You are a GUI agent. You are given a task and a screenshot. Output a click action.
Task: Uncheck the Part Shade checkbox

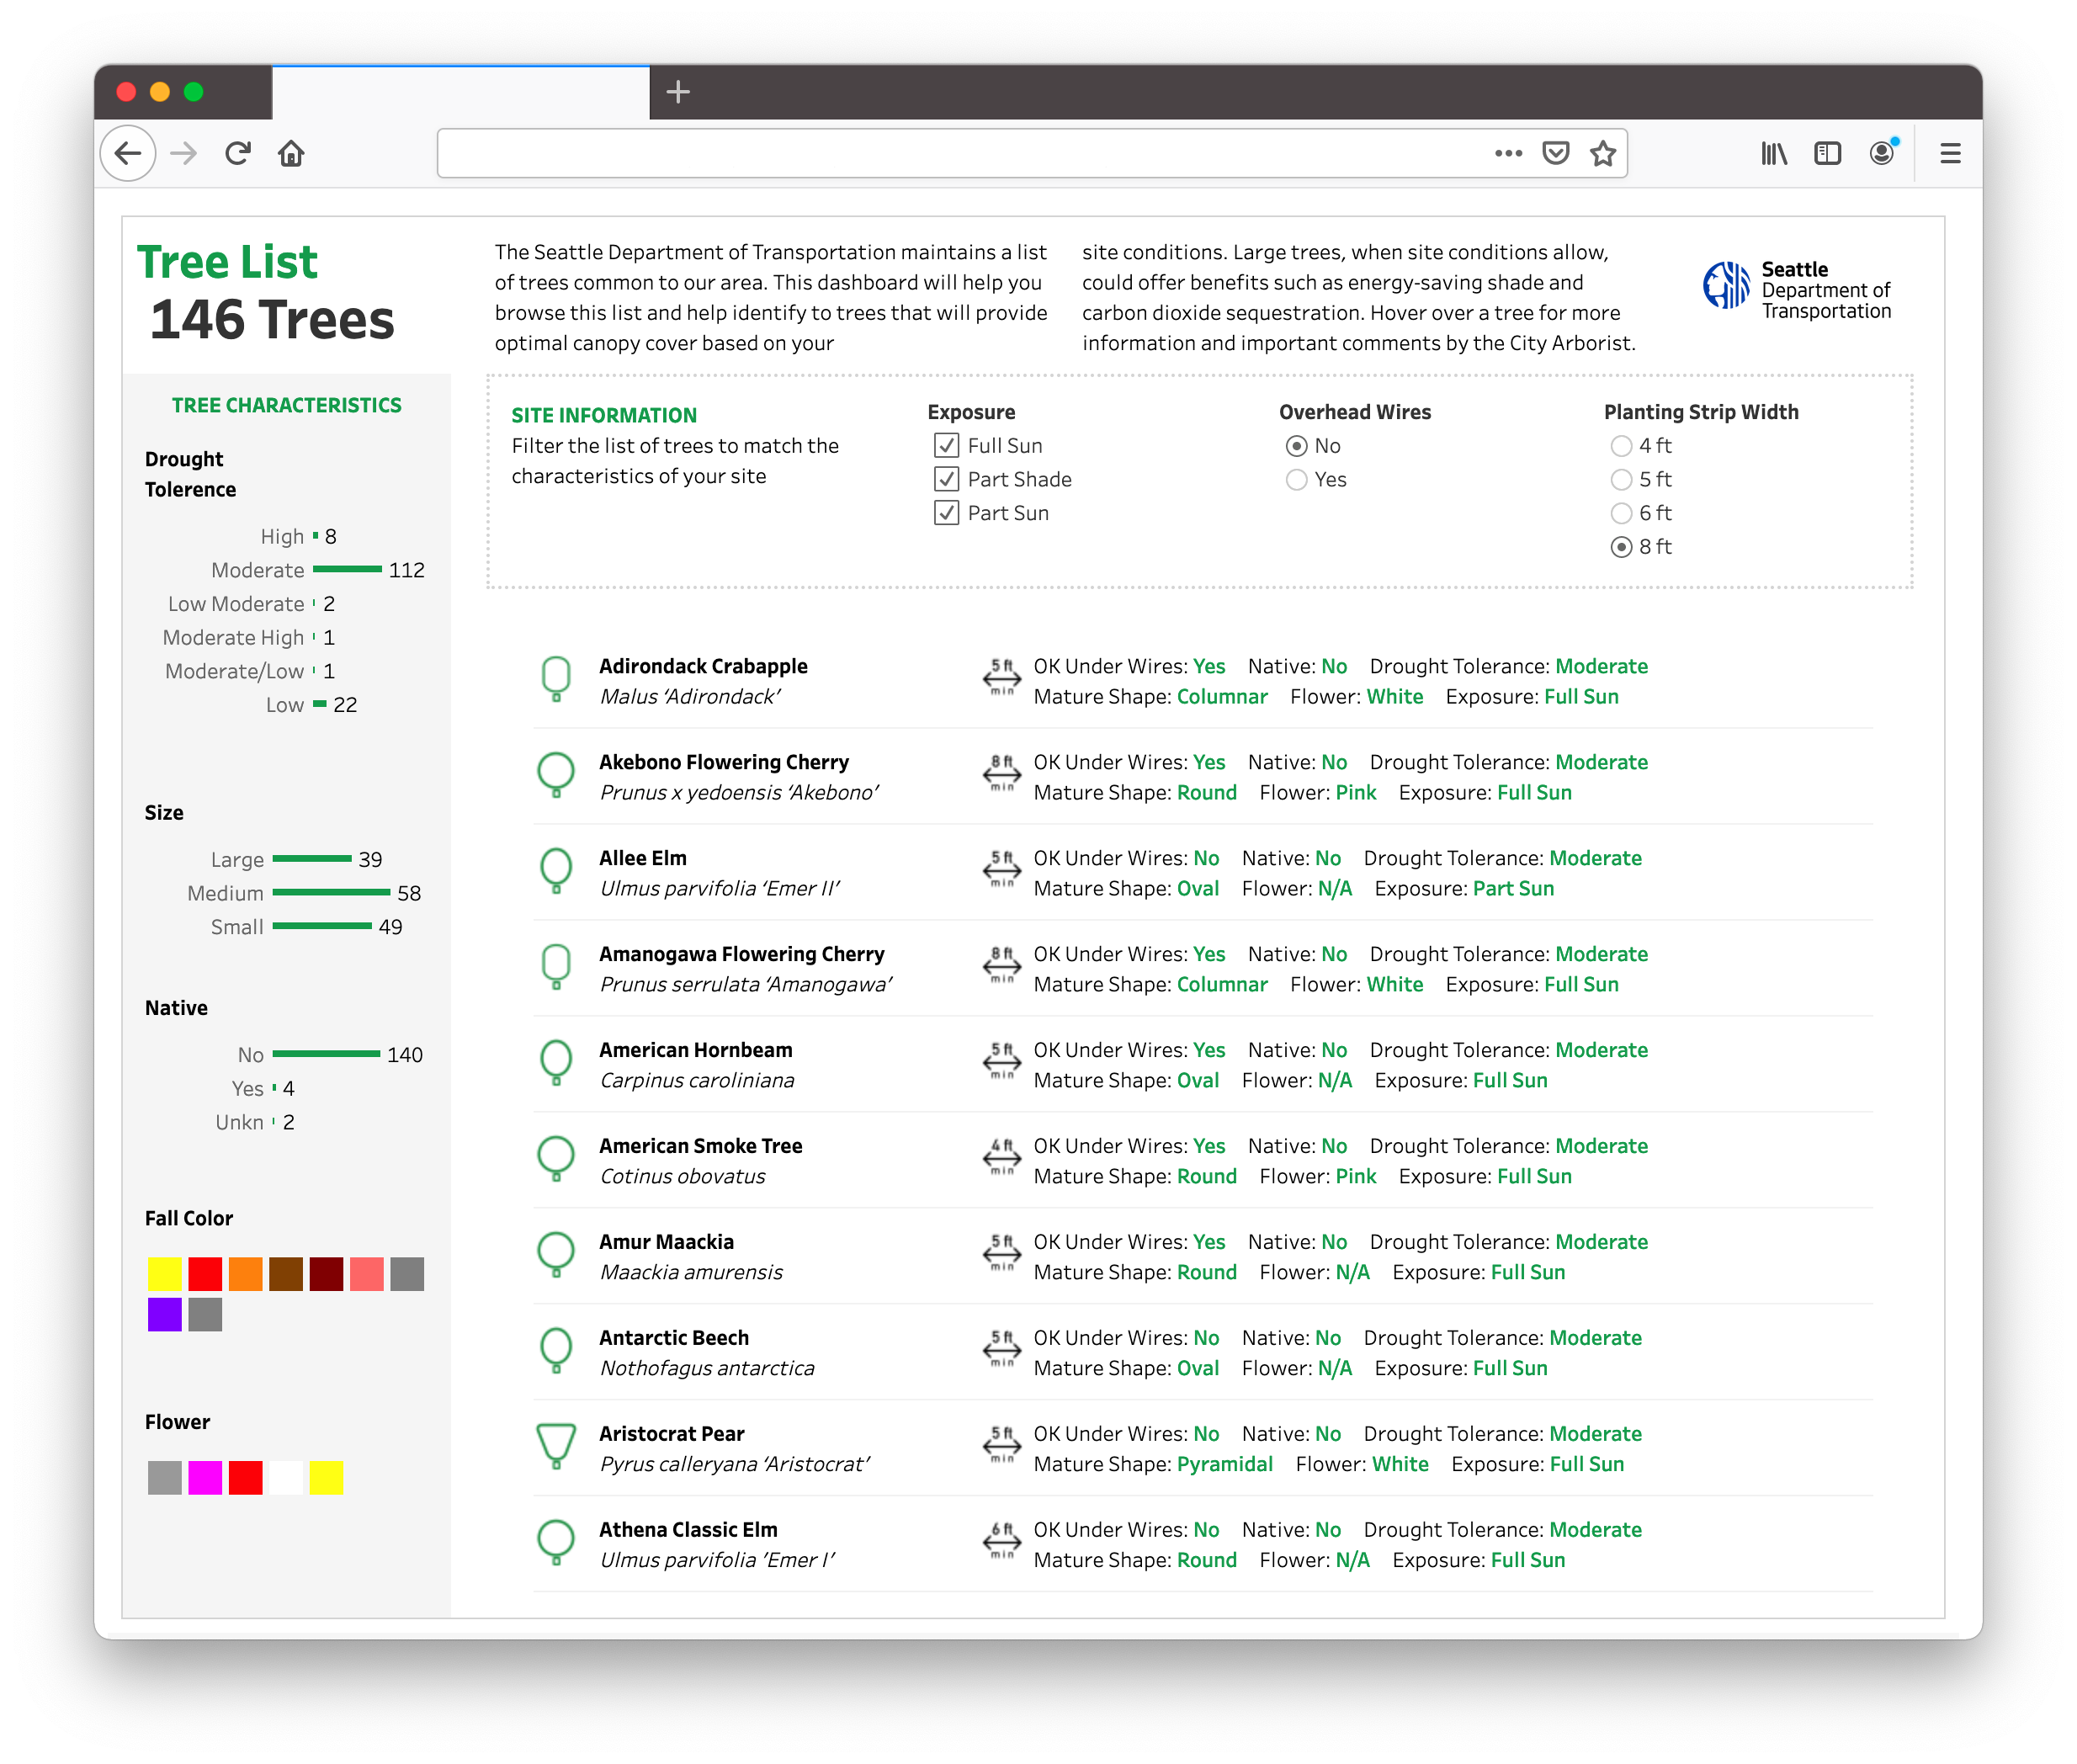pos(946,479)
